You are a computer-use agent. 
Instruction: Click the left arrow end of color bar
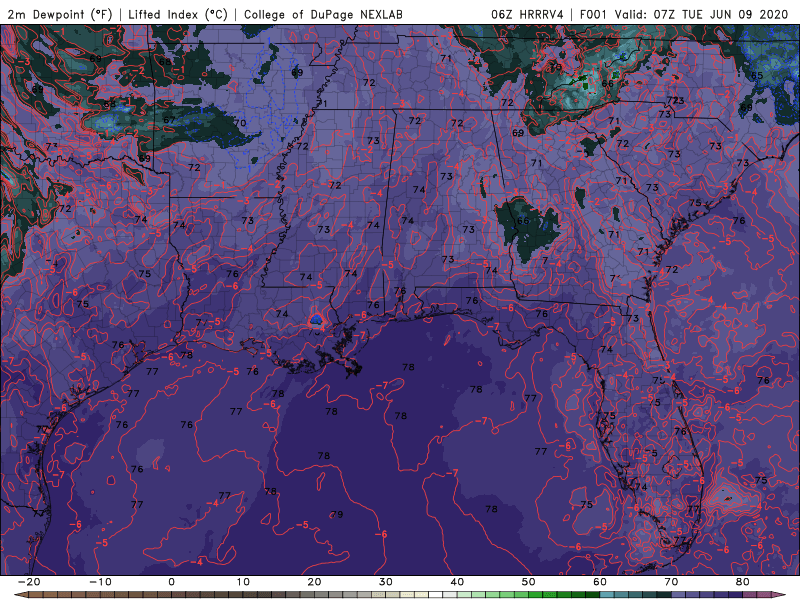point(20,595)
